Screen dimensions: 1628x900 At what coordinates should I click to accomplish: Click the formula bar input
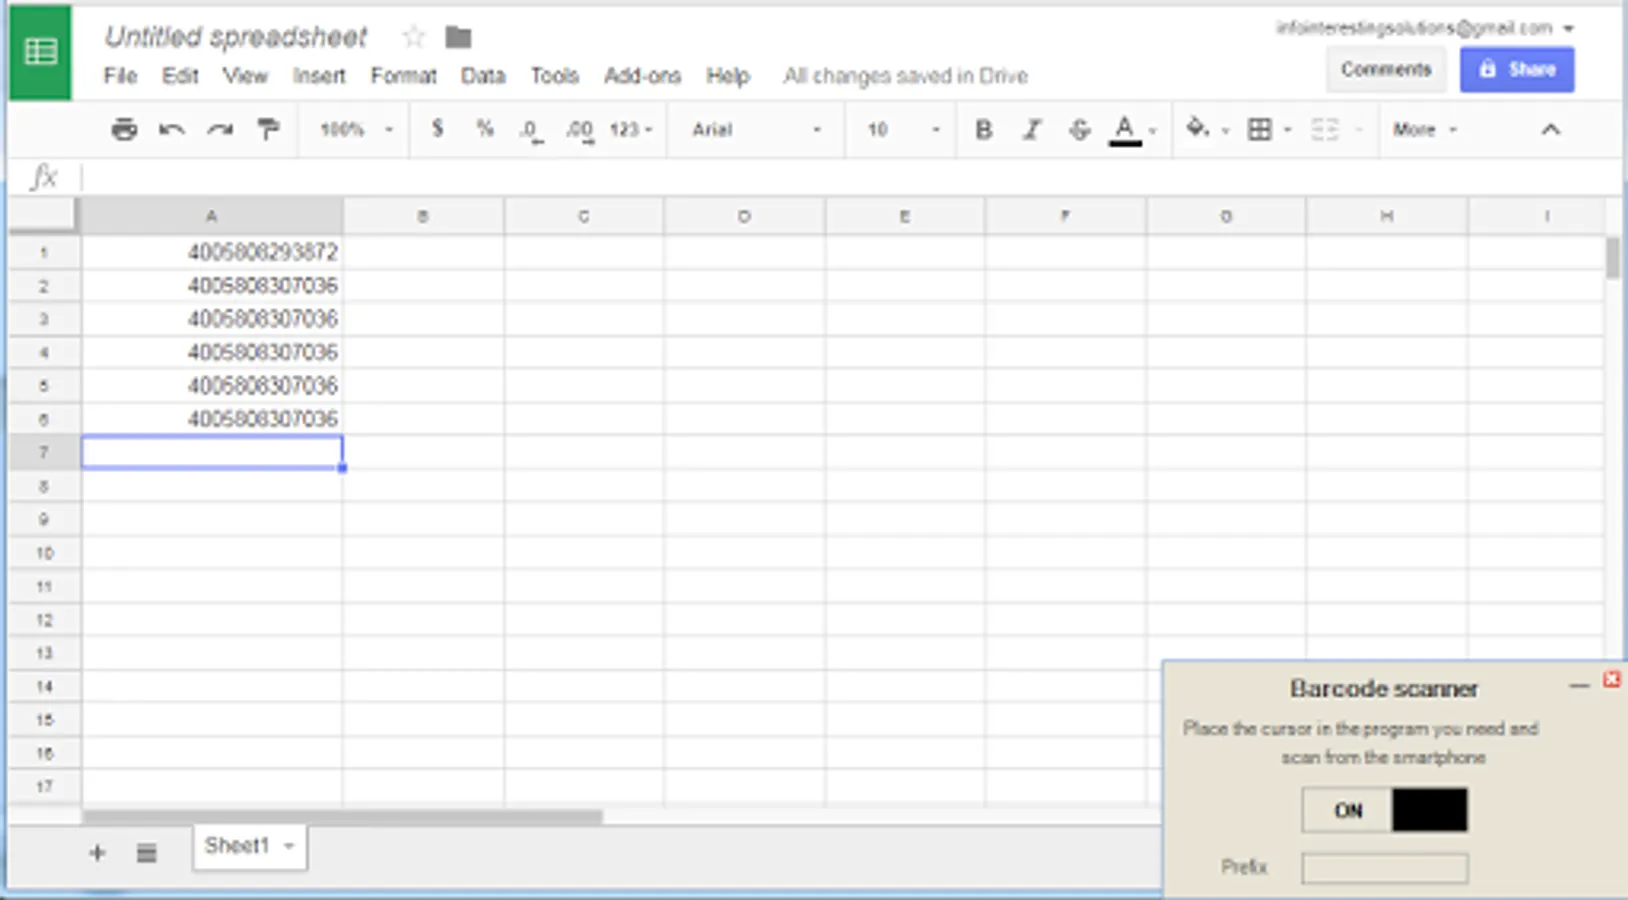(x=850, y=178)
